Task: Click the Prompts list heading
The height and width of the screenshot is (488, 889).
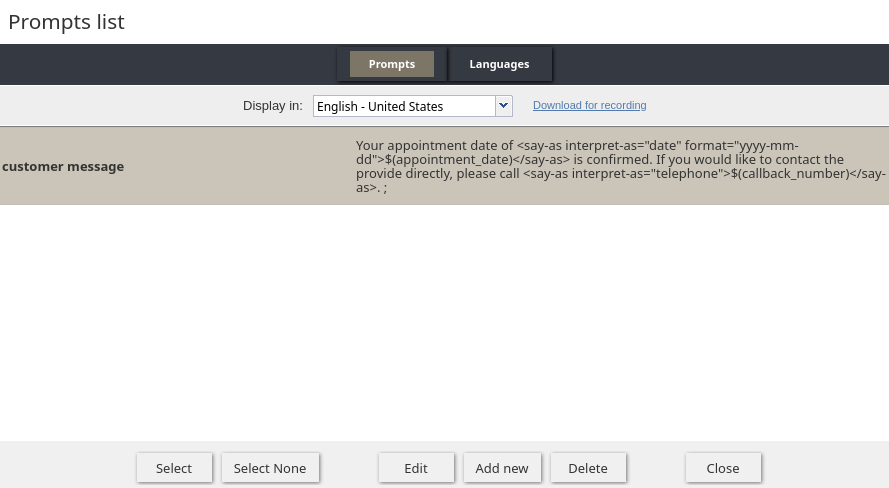Action: pyautogui.click(x=66, y=22)
